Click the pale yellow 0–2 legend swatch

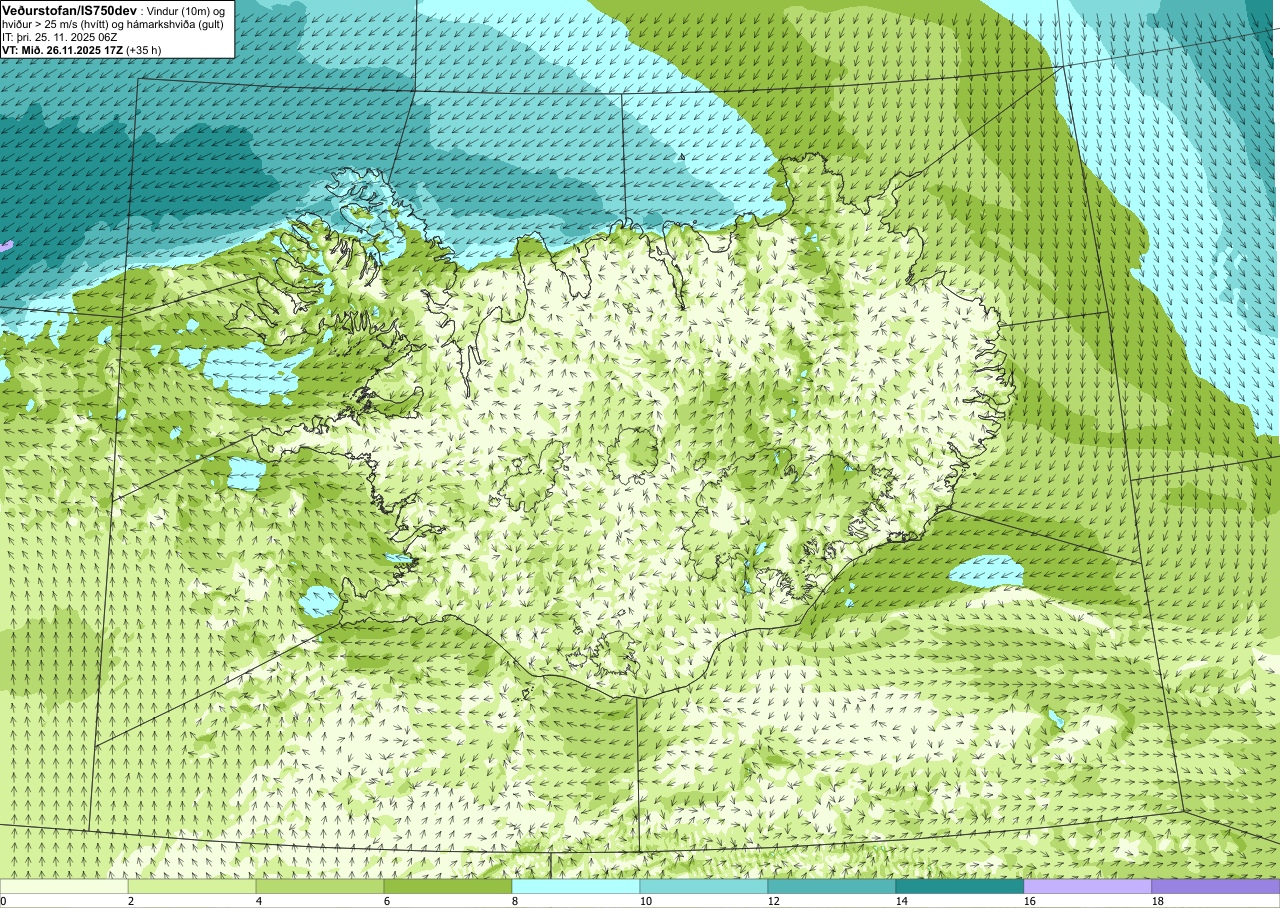click(x=64, y=886)
